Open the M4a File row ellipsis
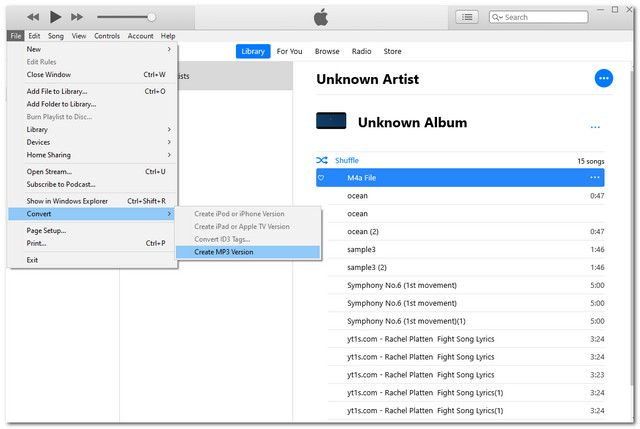Image resolution: width=640 pixels, height=429 pixels. [595, 177]
